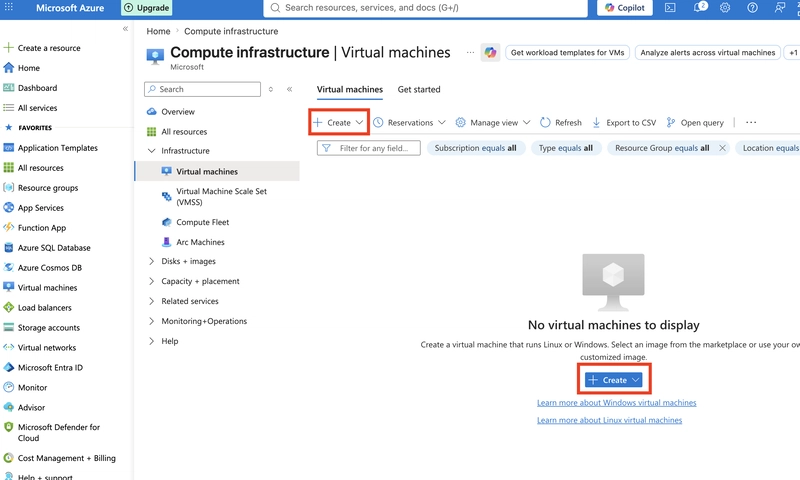Open Cloud Shell from the top bar
The height and width of the screenshot is (480, 800).
click(670, 8)
